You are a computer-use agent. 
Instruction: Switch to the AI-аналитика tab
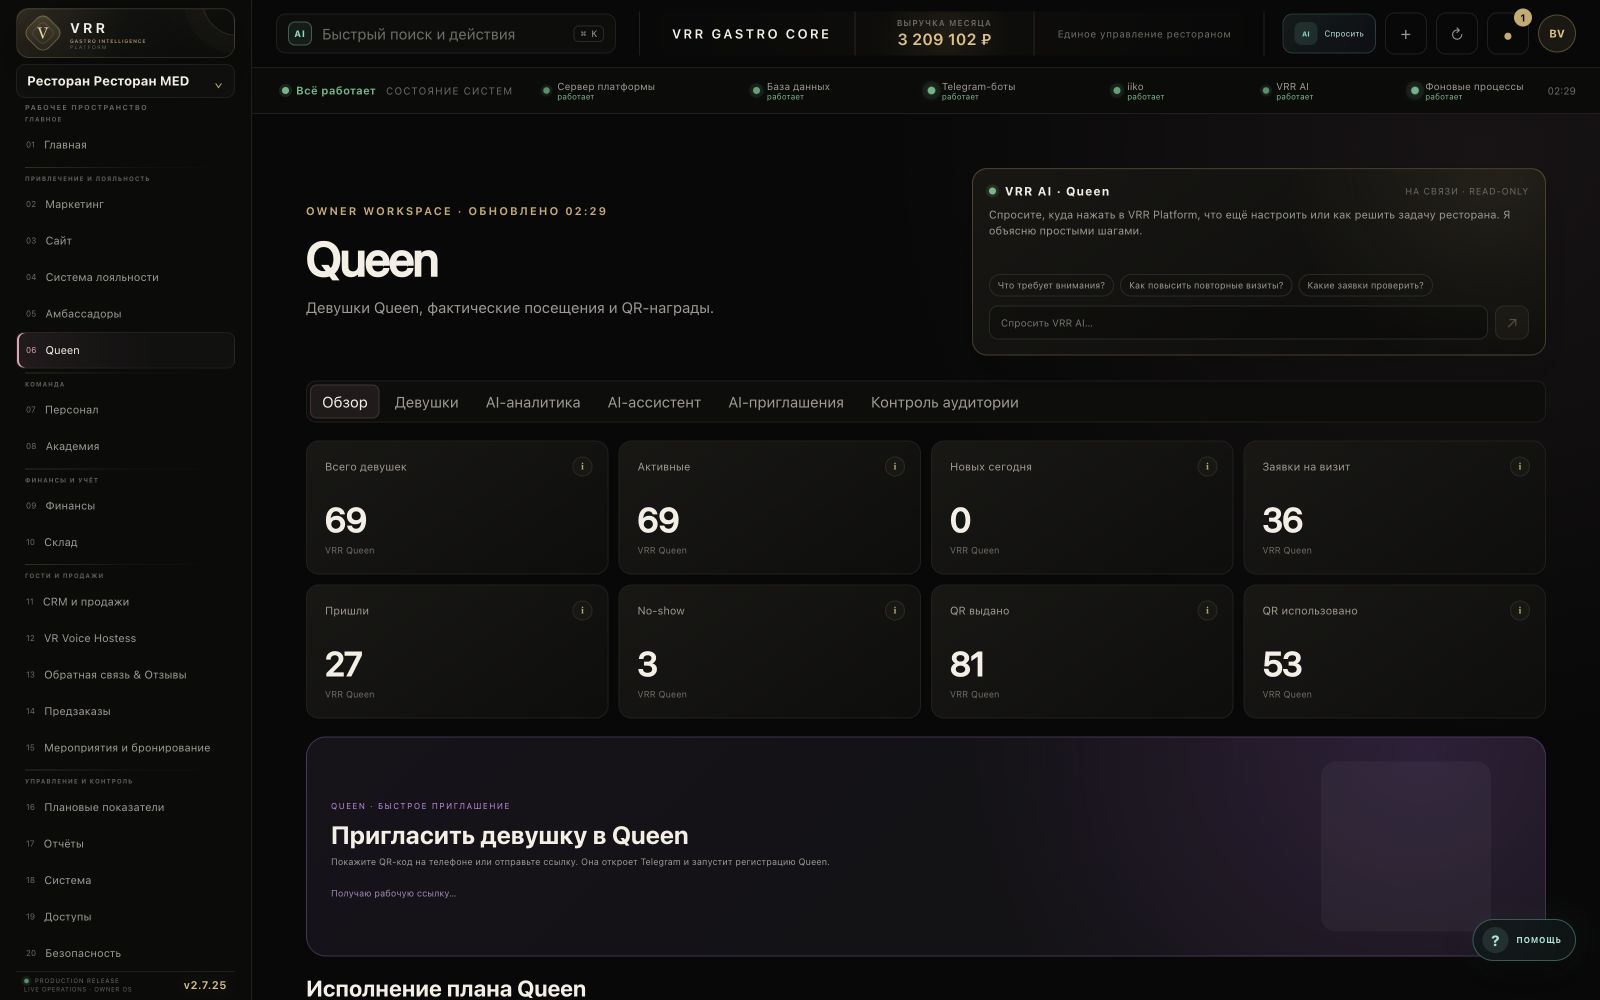[x=533, y=402]
